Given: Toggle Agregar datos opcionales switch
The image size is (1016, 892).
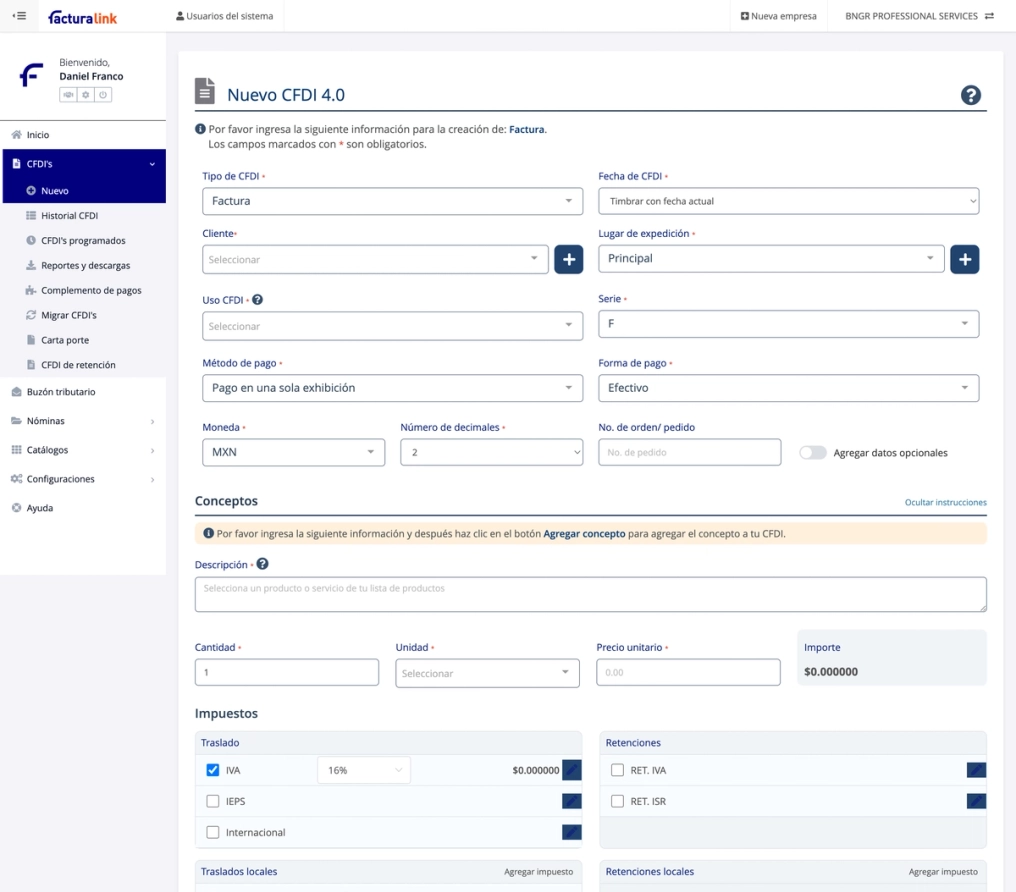Looking at the screenshot, I should coord(813,453).
